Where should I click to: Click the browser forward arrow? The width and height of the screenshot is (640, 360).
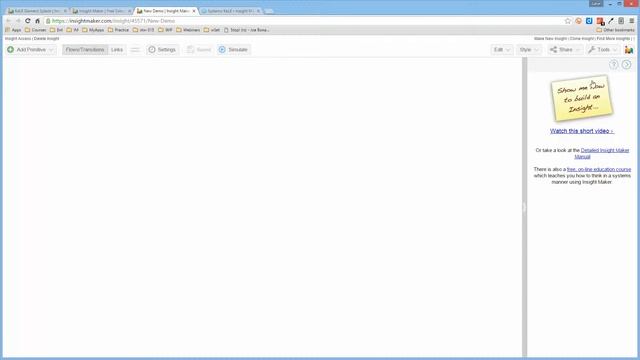point(18,21)
